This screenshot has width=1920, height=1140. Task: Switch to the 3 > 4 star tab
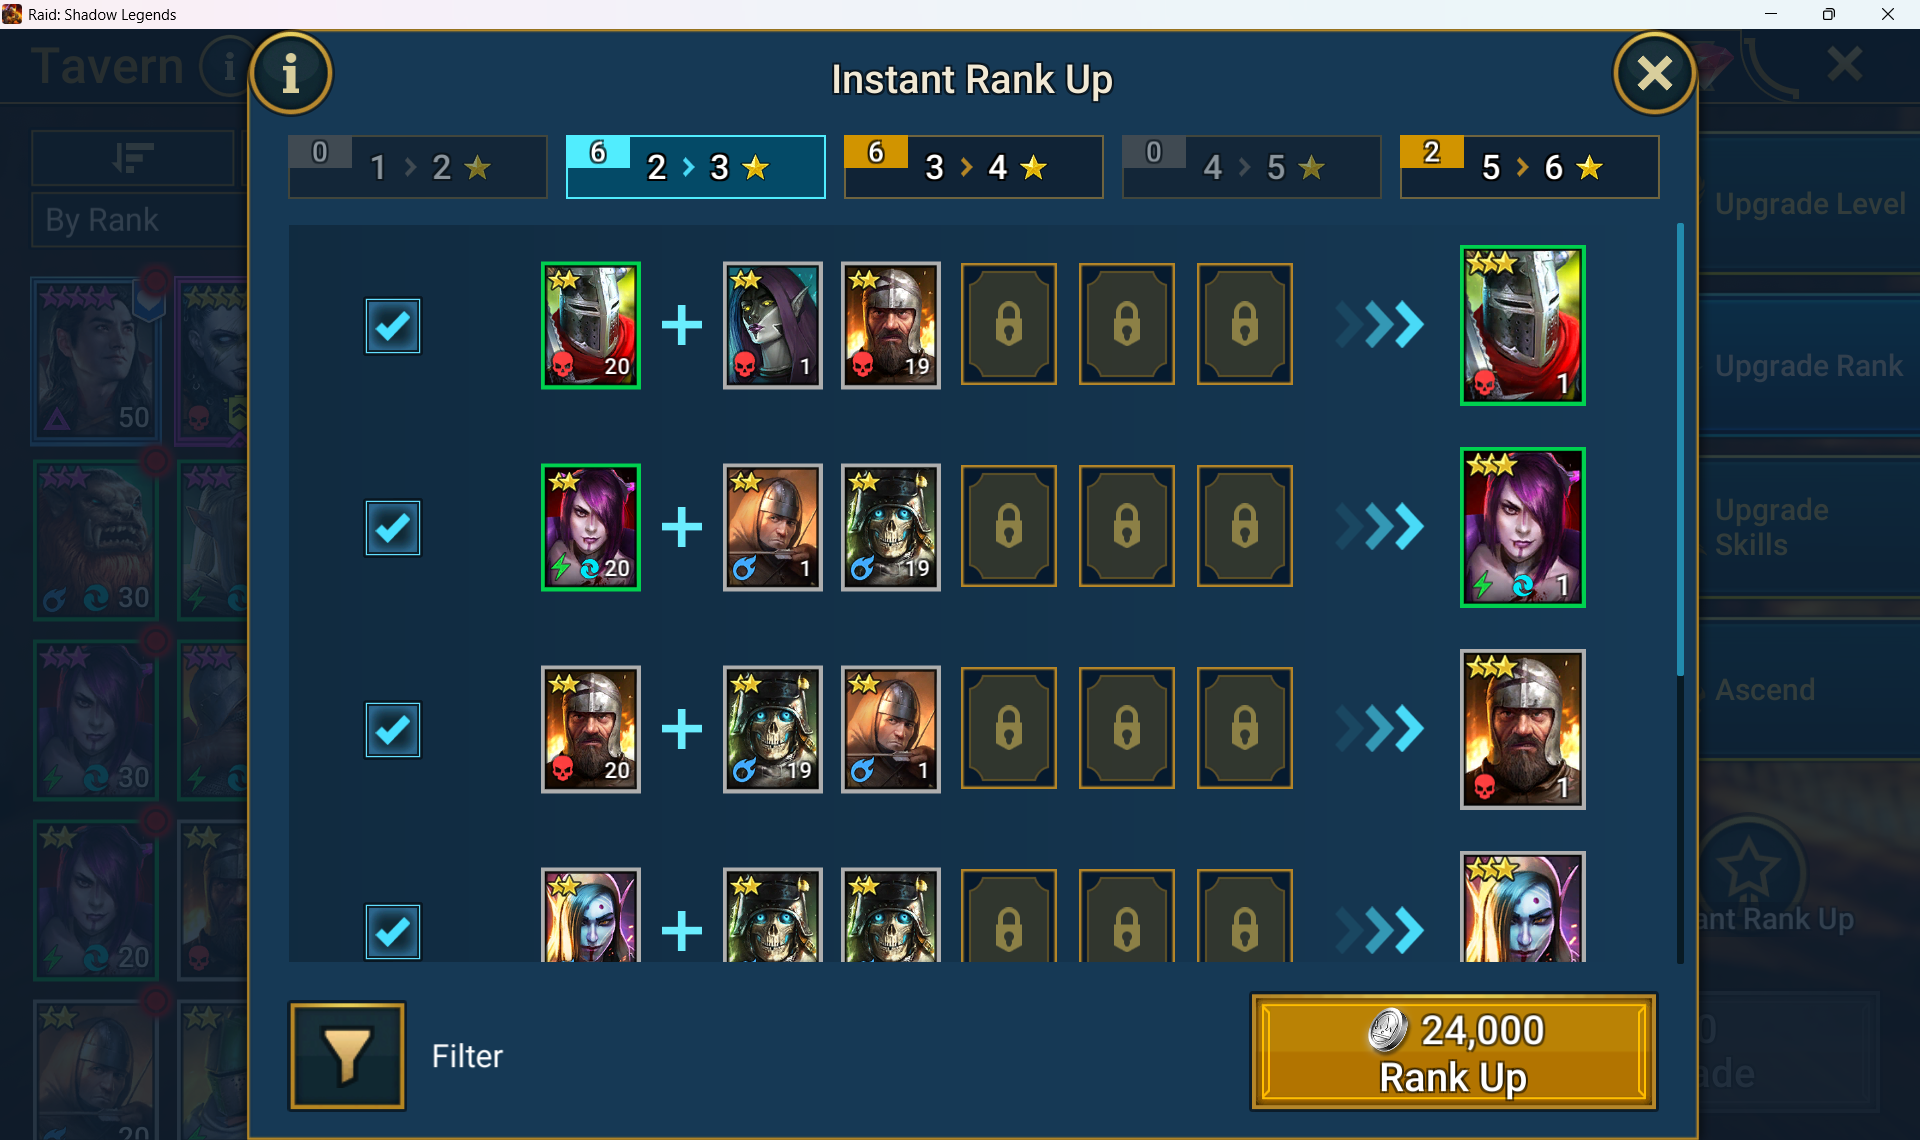973,167
